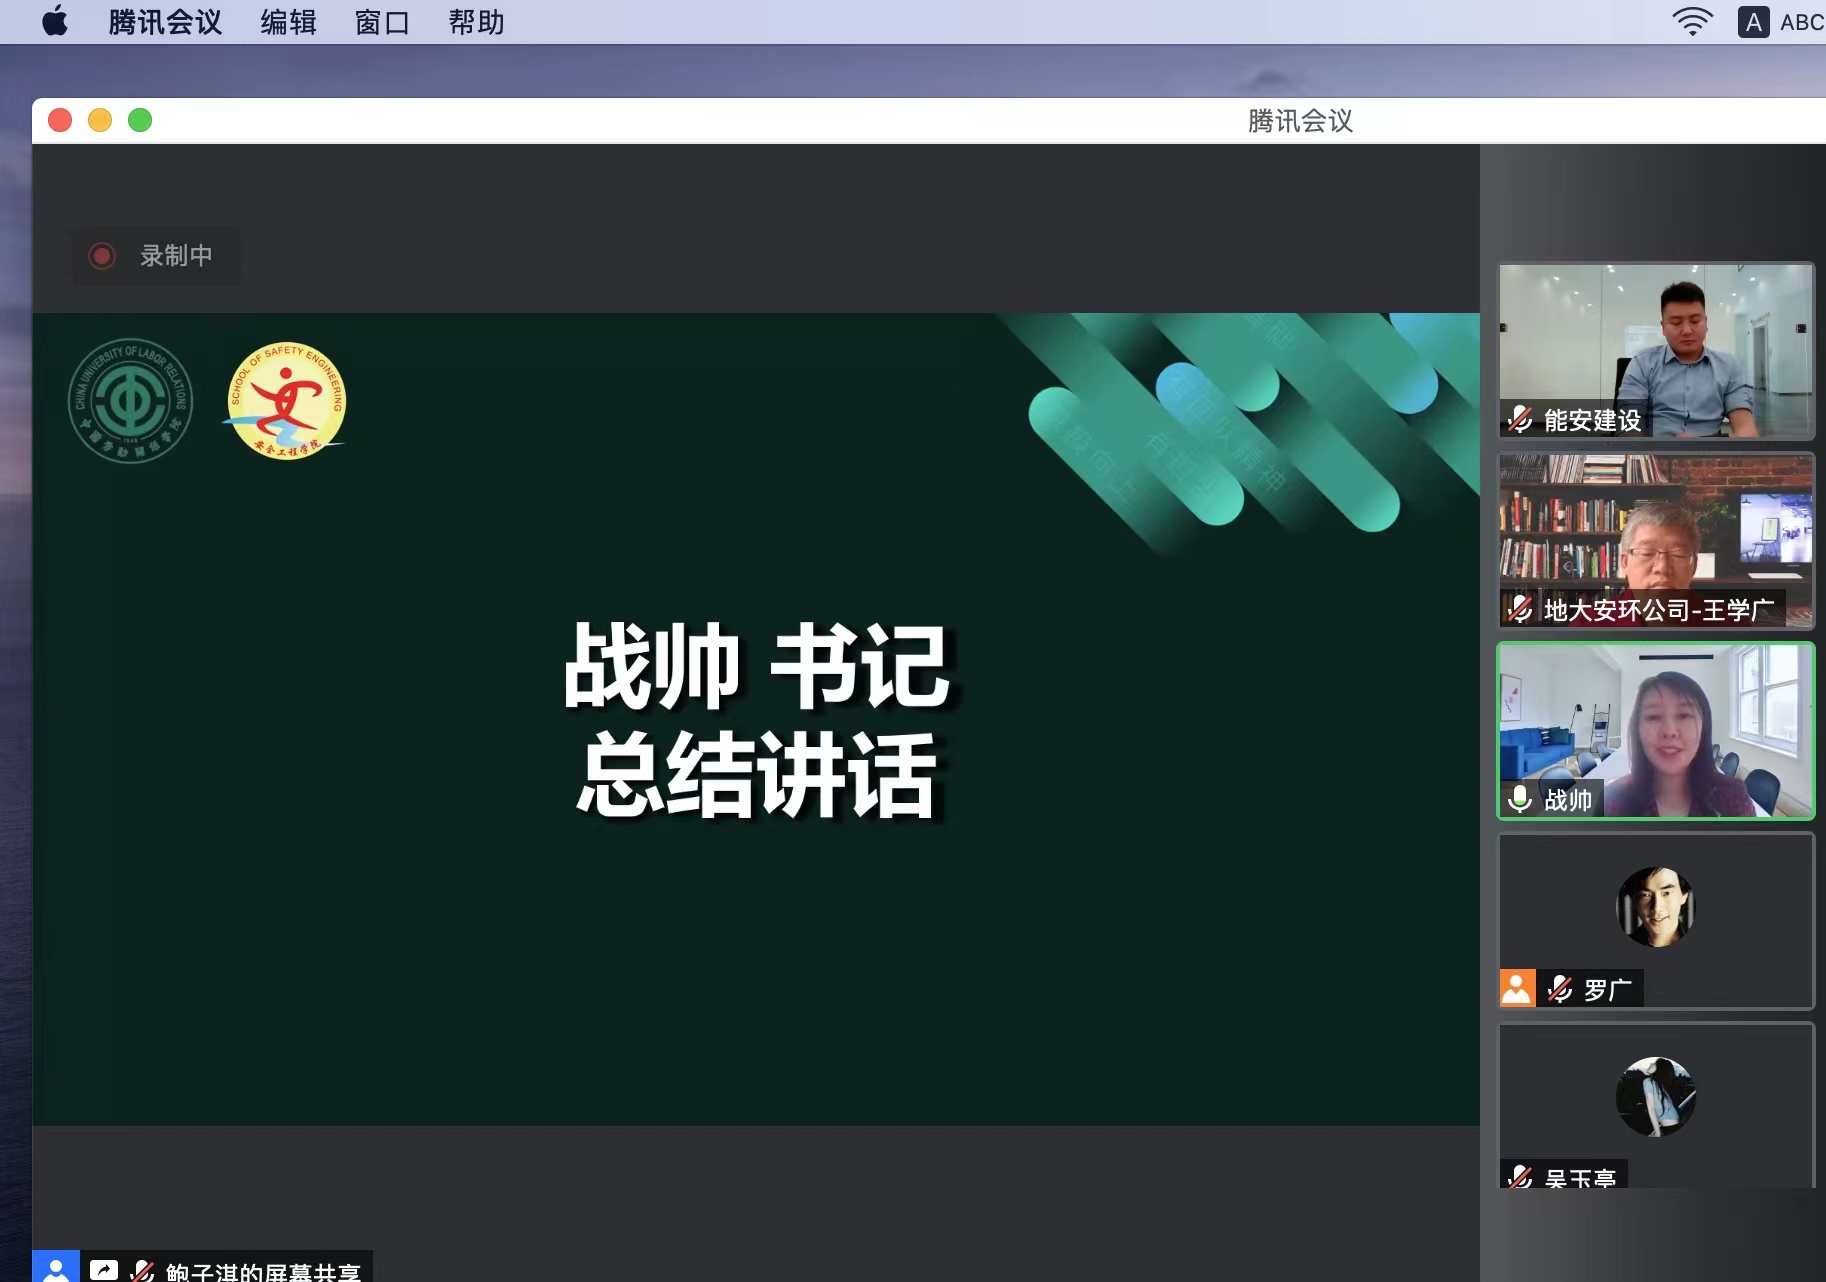Toggle the active microphone icon beside 战帅
The image size is (1826, 1282).
(1520, 799)
